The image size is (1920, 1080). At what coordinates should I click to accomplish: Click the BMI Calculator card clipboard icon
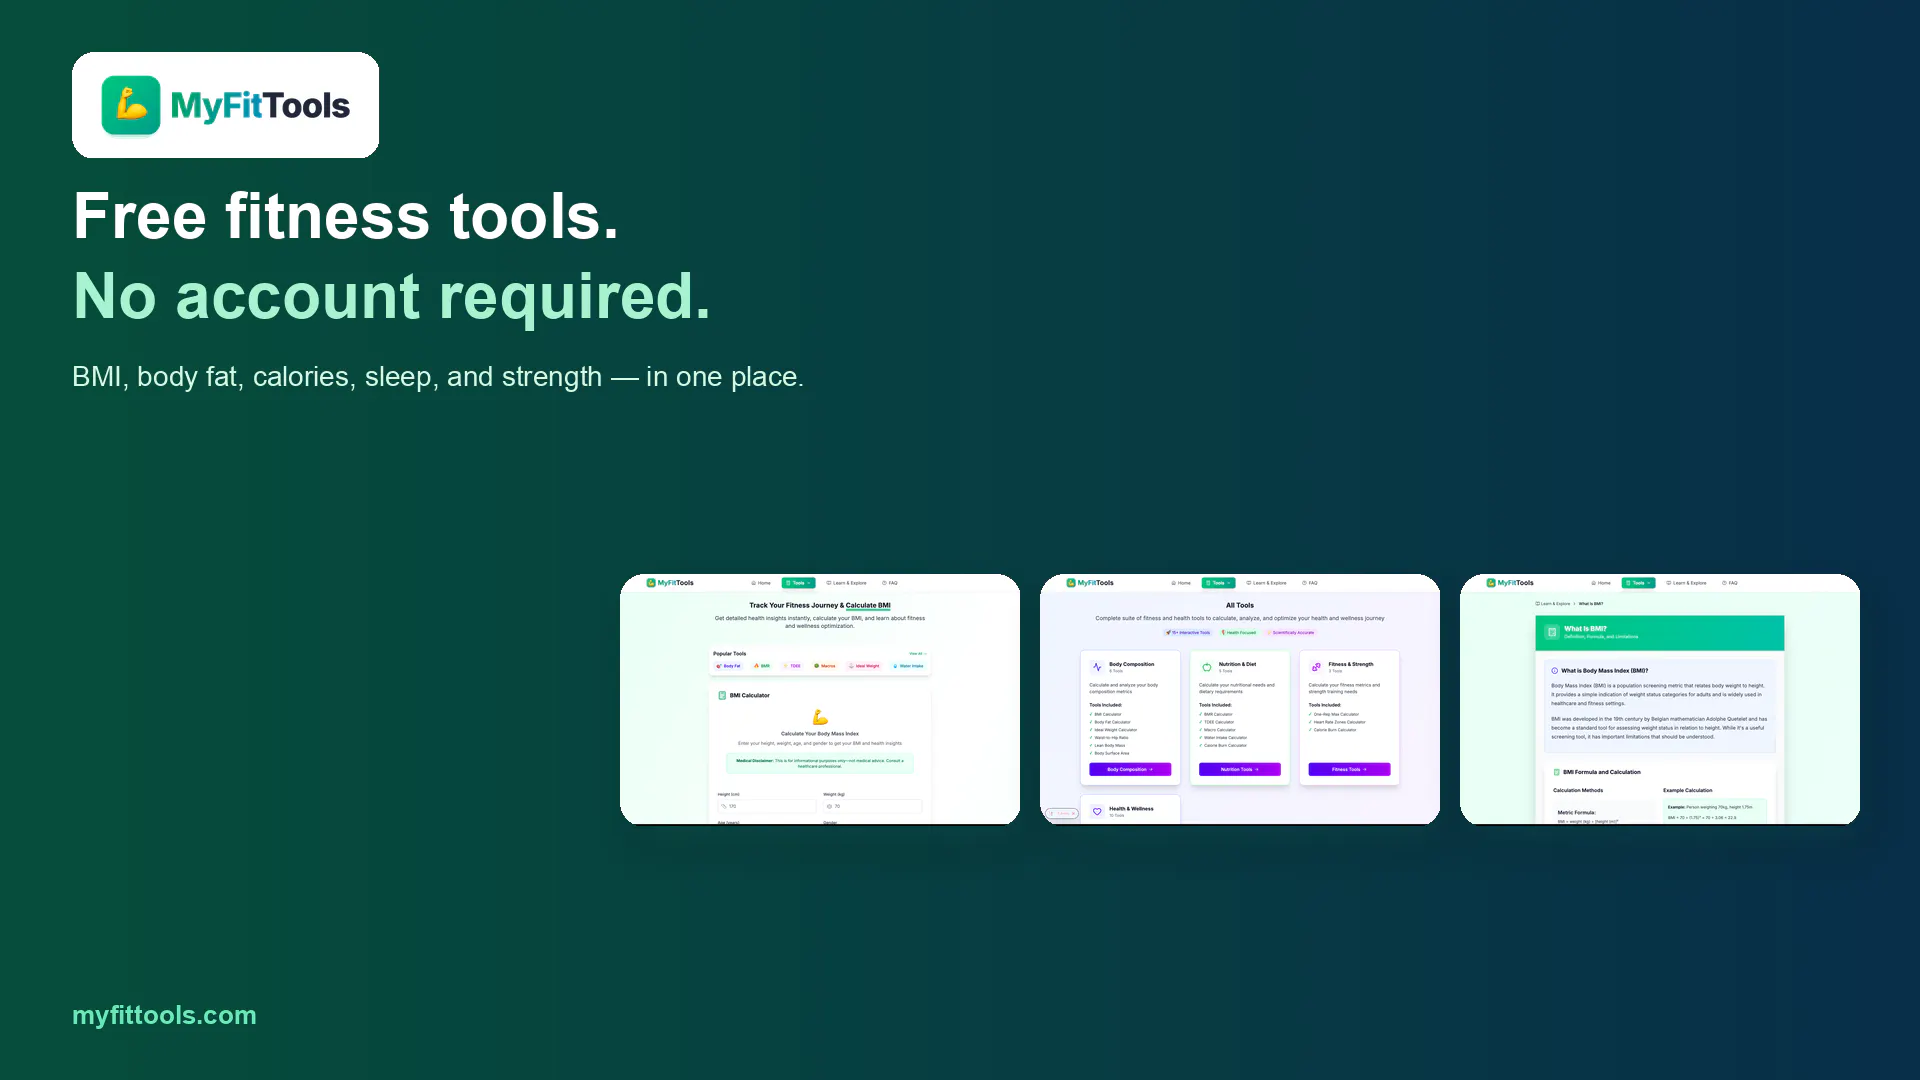[722, 695]
